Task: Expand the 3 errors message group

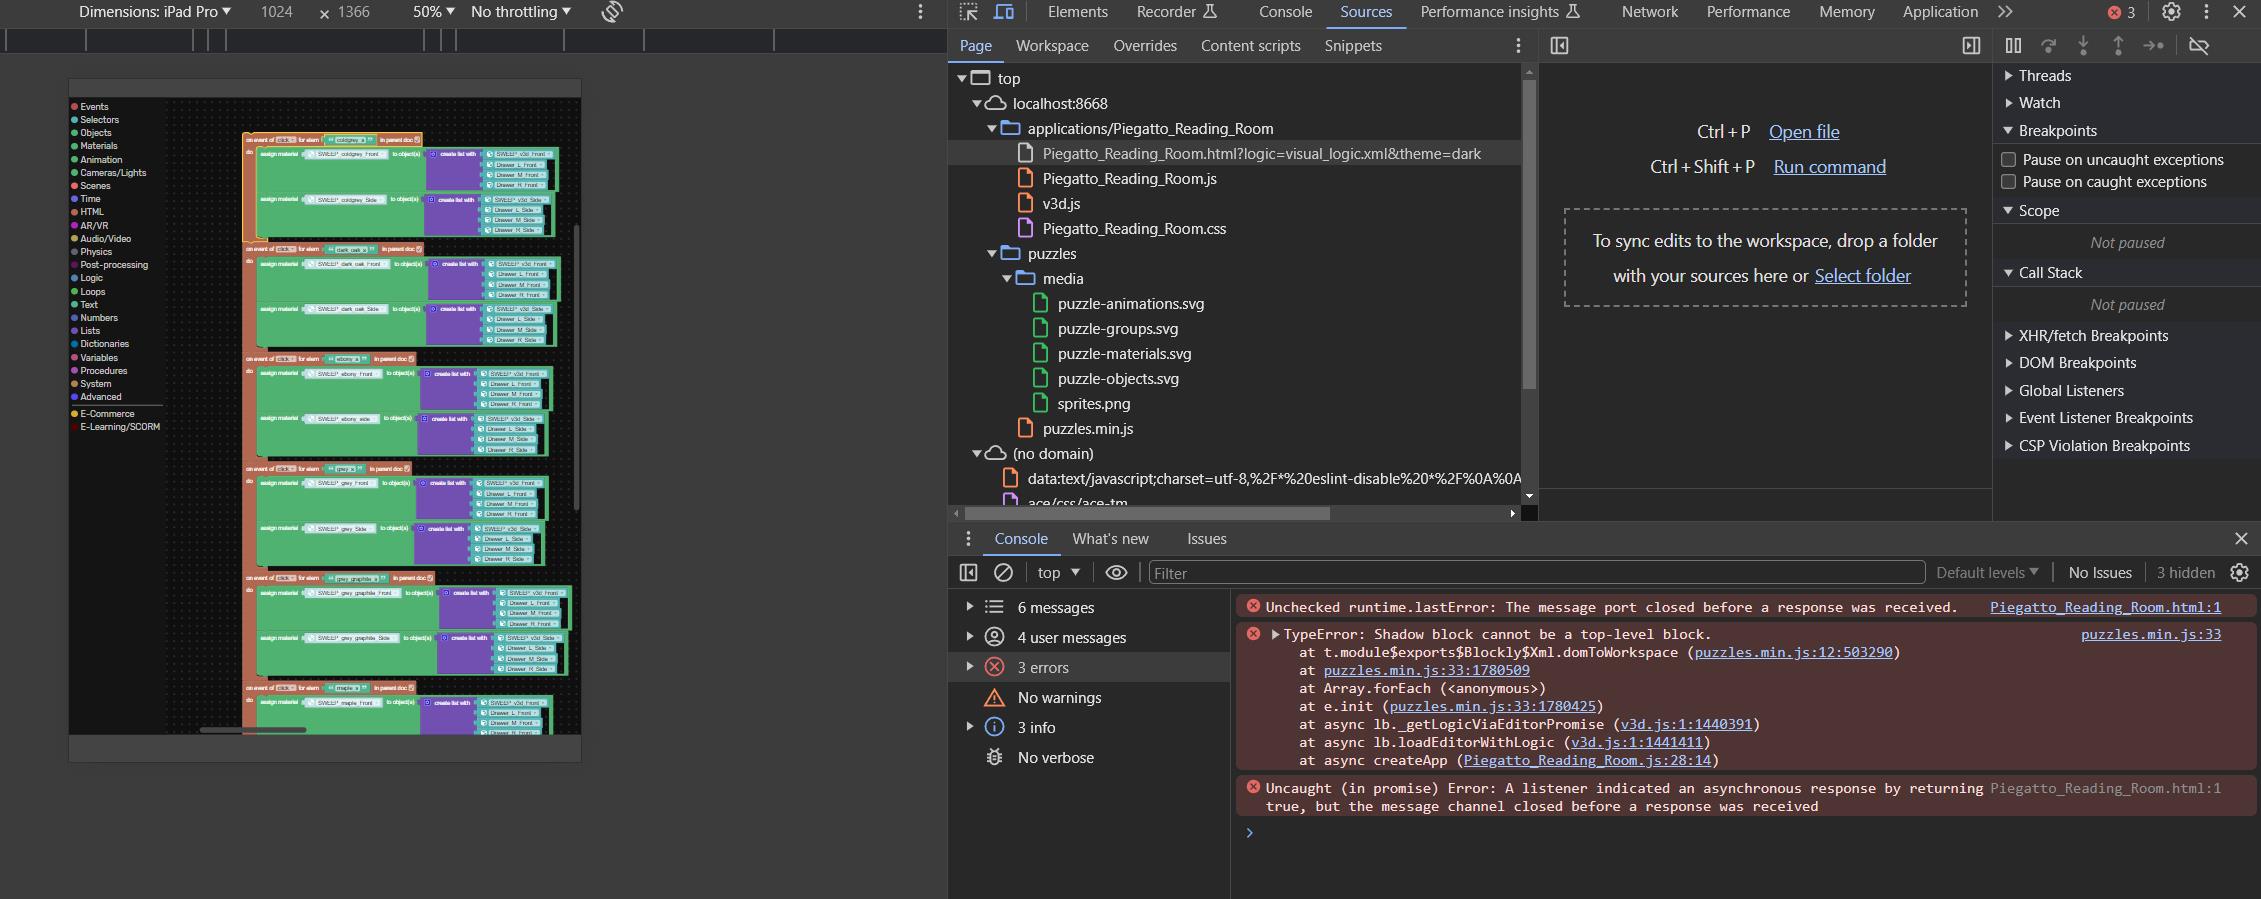Action: [x=969, y=667]
